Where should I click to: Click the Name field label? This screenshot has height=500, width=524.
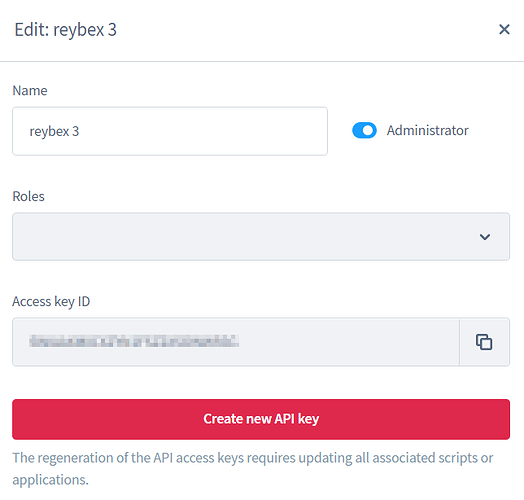click(30, 91)
